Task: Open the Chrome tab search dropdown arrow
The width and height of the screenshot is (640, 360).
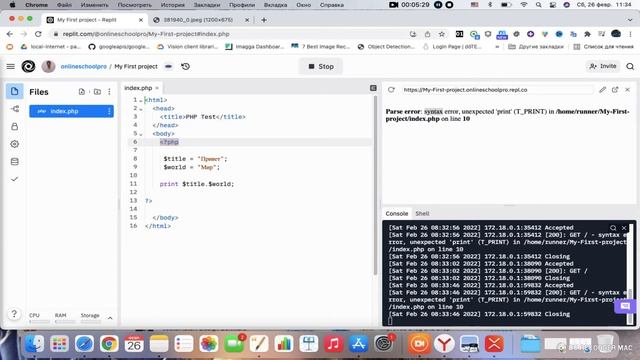Action: click(630, 20)
